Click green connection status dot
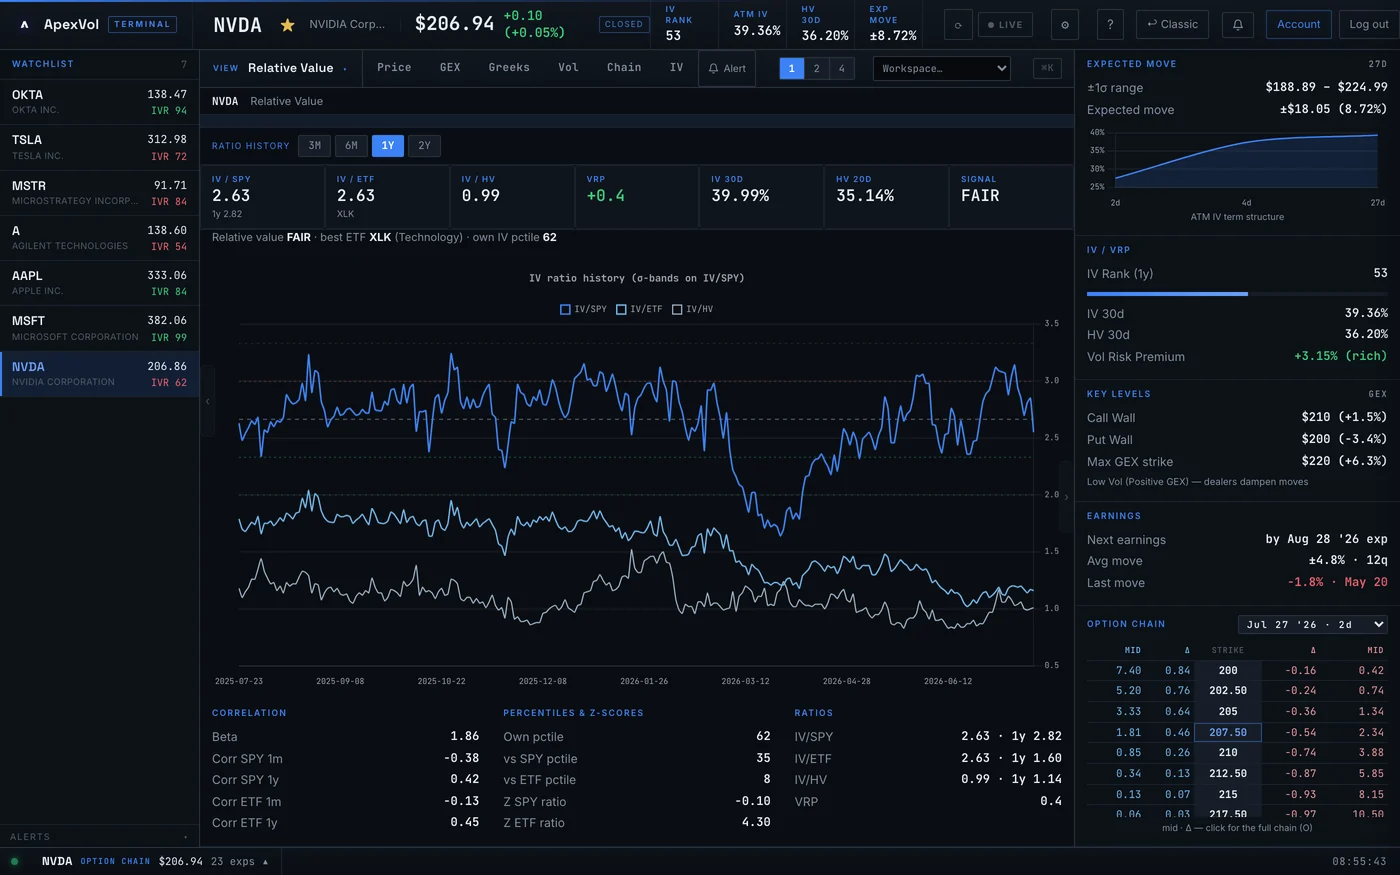 14,861
